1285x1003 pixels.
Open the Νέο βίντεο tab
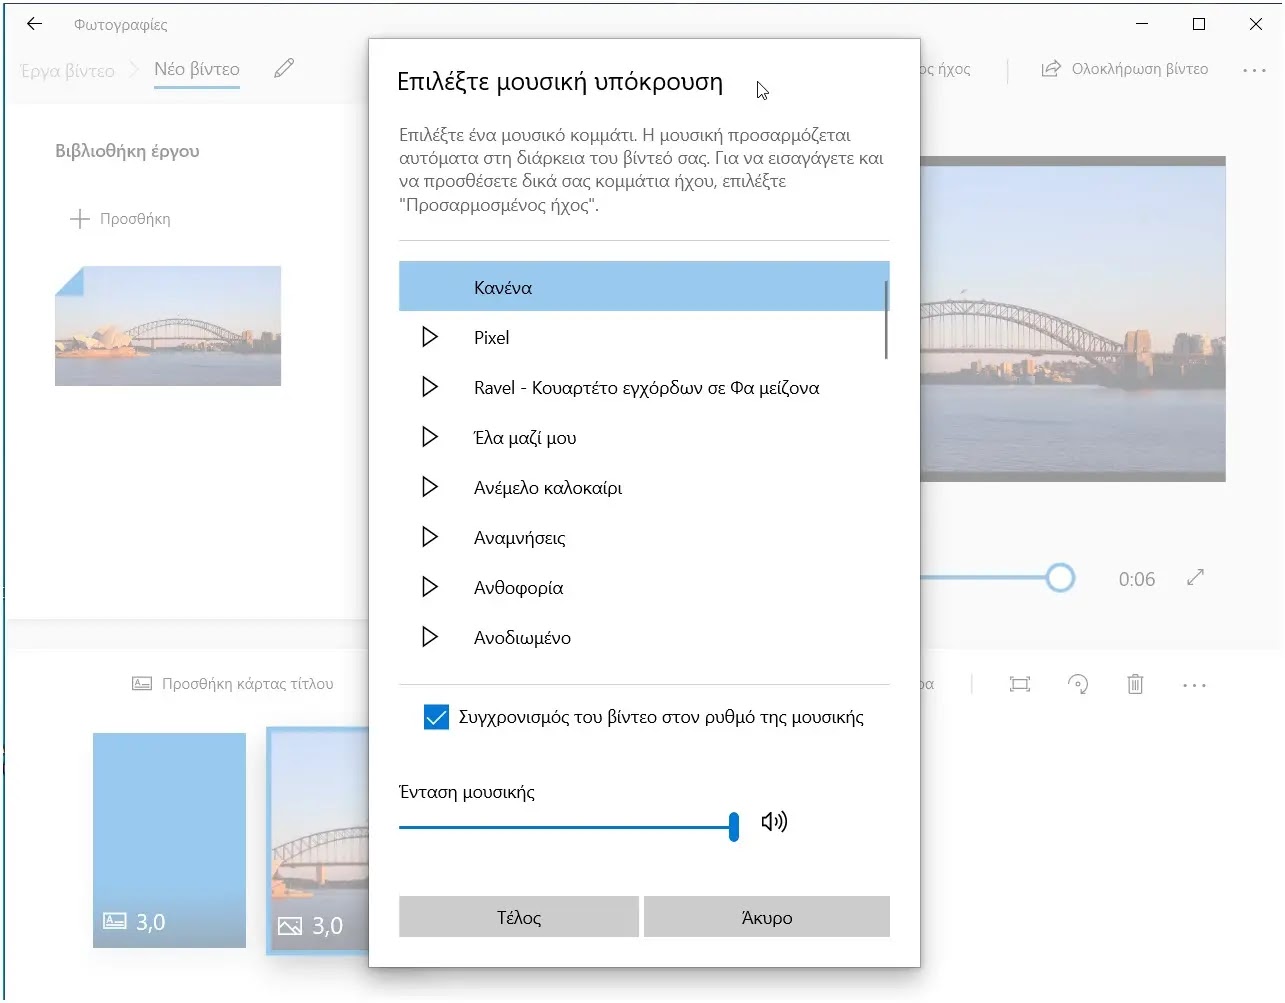click(197, 69)
